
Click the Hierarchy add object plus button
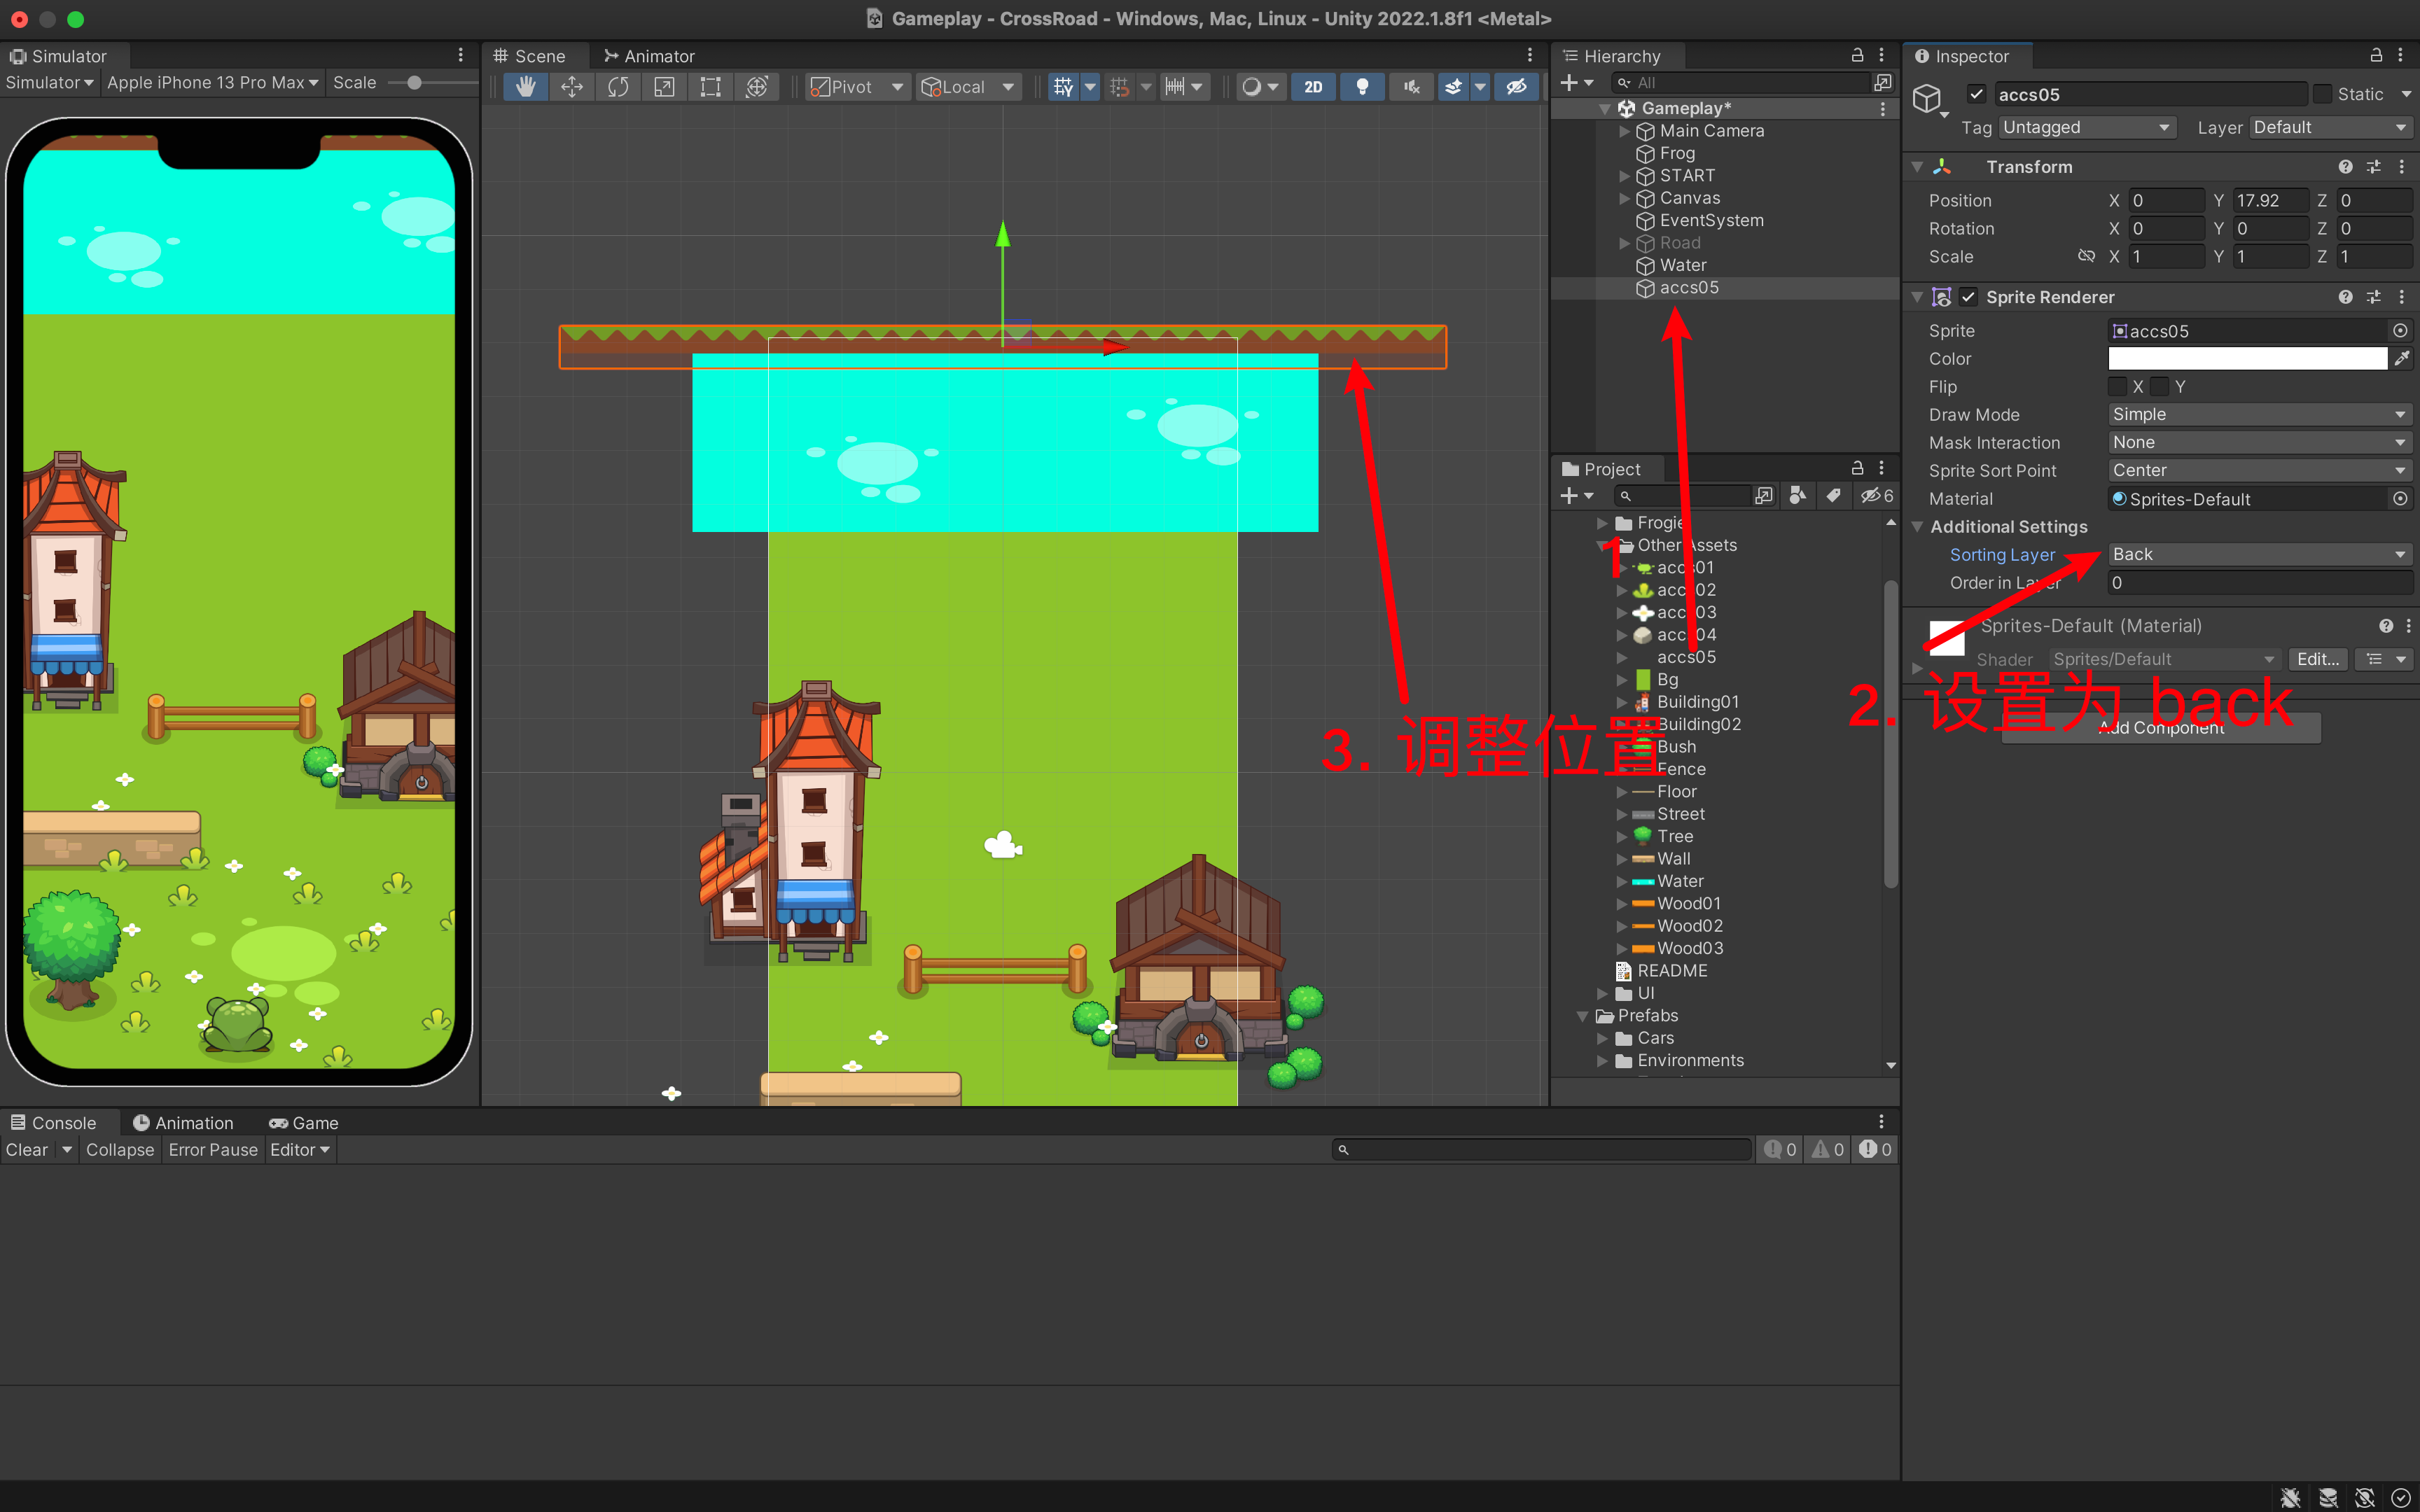[x=1577, y=83]
